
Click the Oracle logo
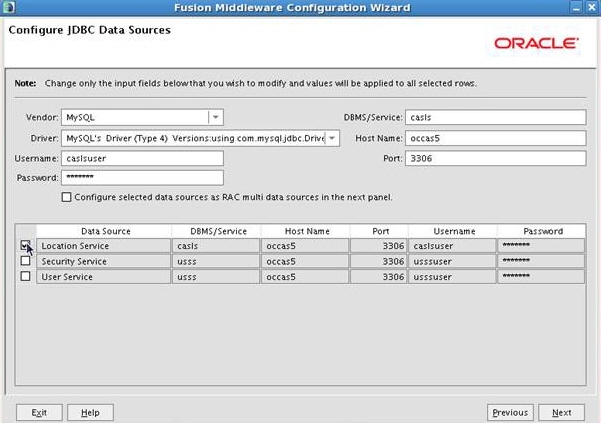tap(535, 44)
